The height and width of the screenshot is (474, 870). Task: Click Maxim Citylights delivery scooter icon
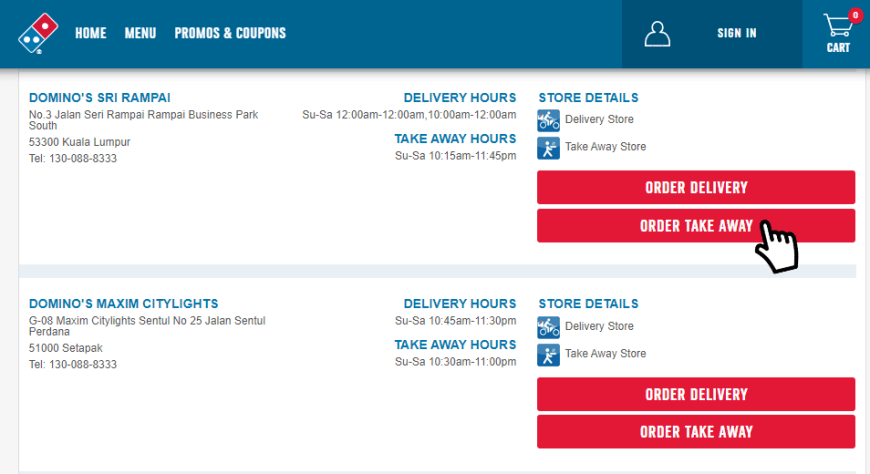[x=548, y=327]
